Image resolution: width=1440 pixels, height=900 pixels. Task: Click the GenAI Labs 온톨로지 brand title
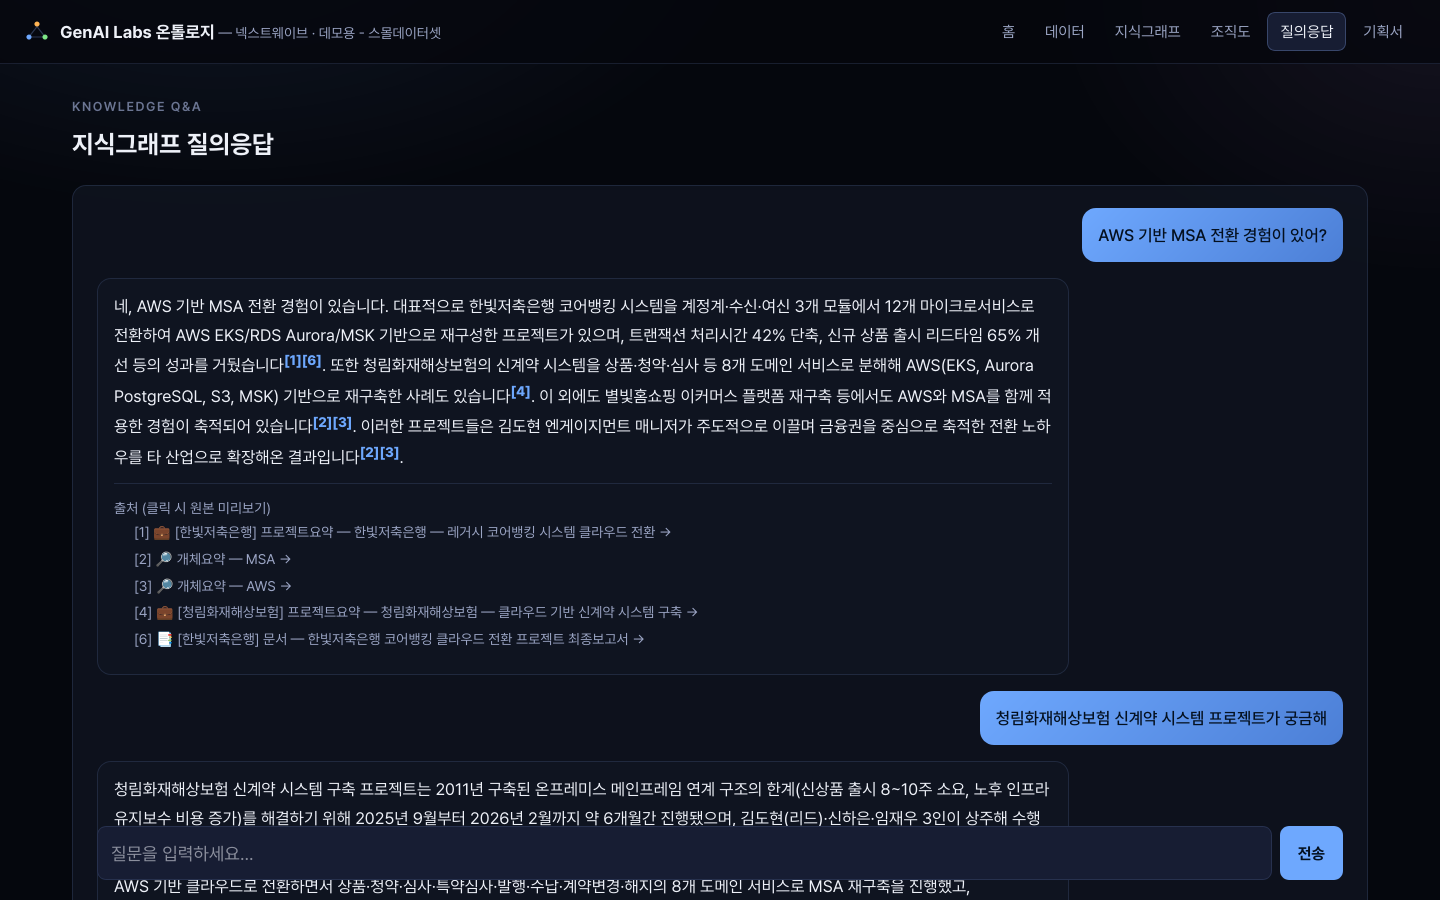click(x=137, y=32)
